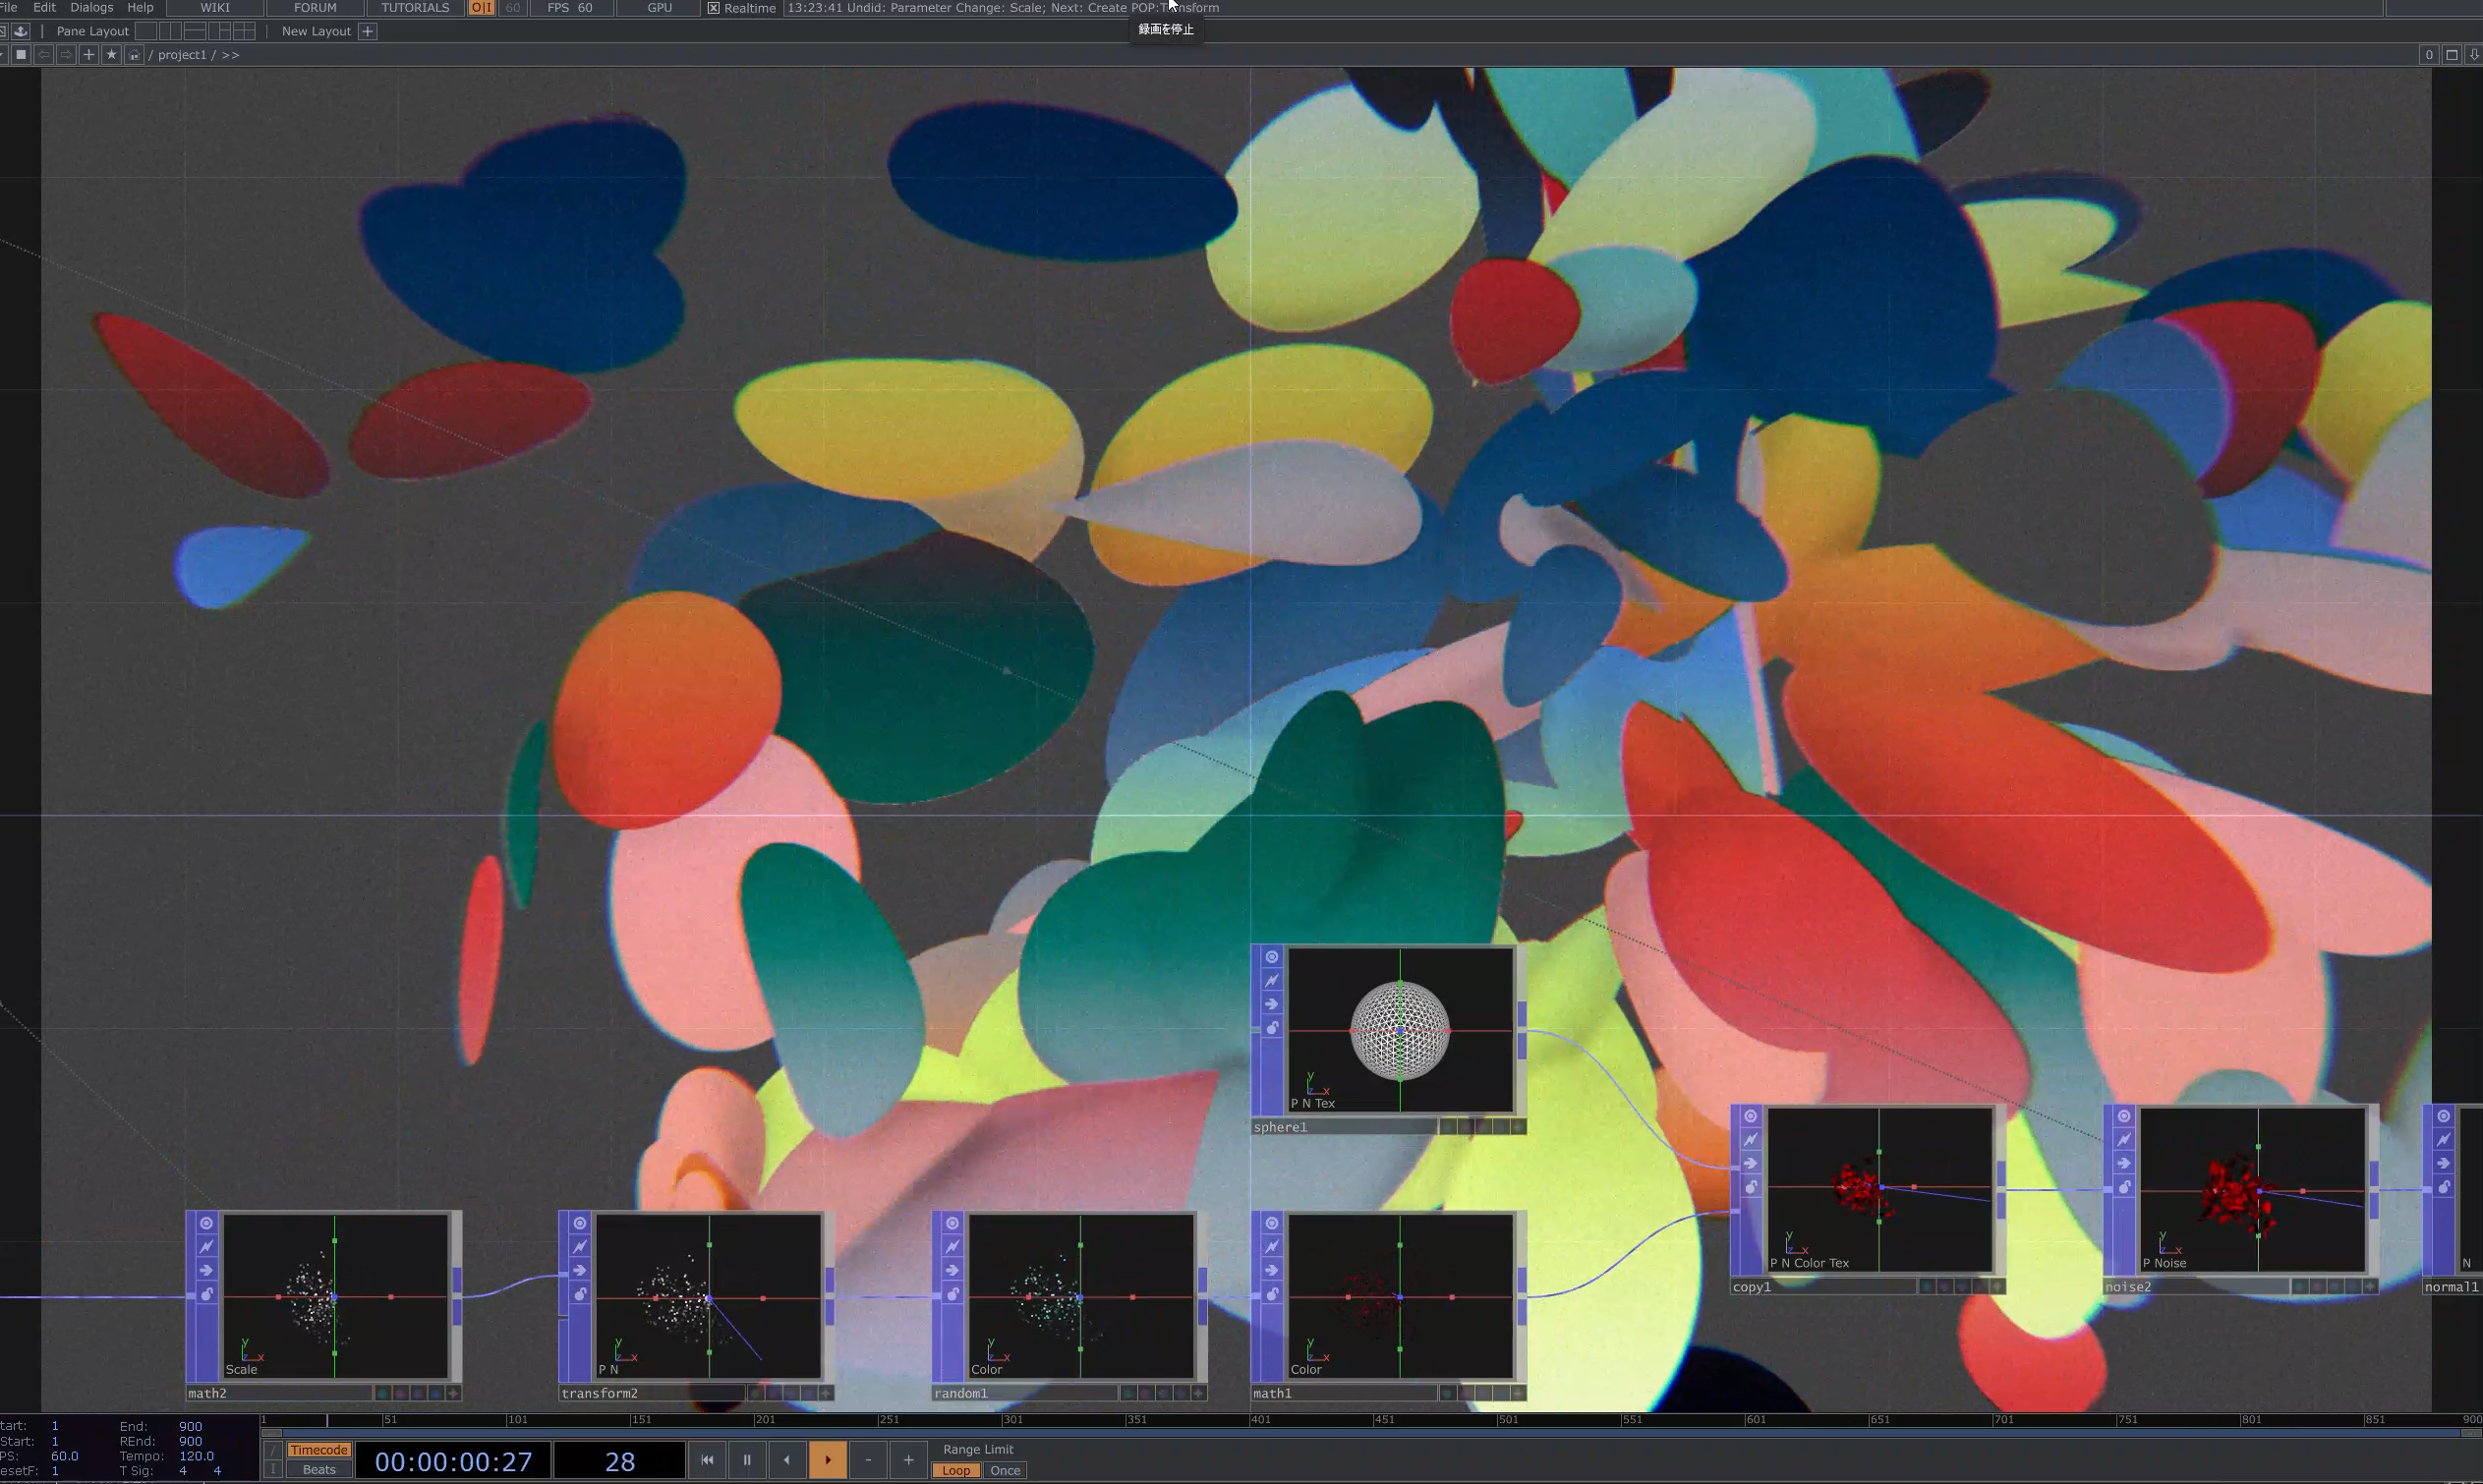Select the four-pane layout icon in Pane Layout
2483x1484 pixels.
pyautogui.click(x=247, y=31)
